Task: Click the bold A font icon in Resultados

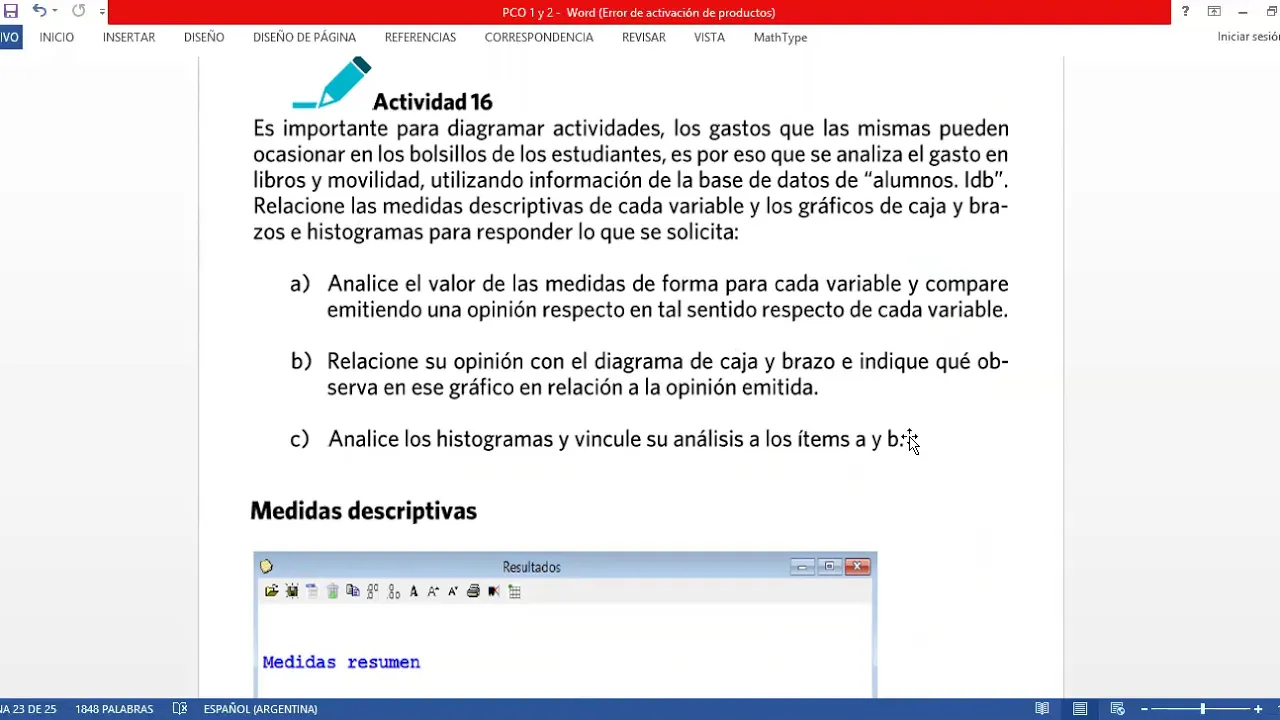Action: 414,591
